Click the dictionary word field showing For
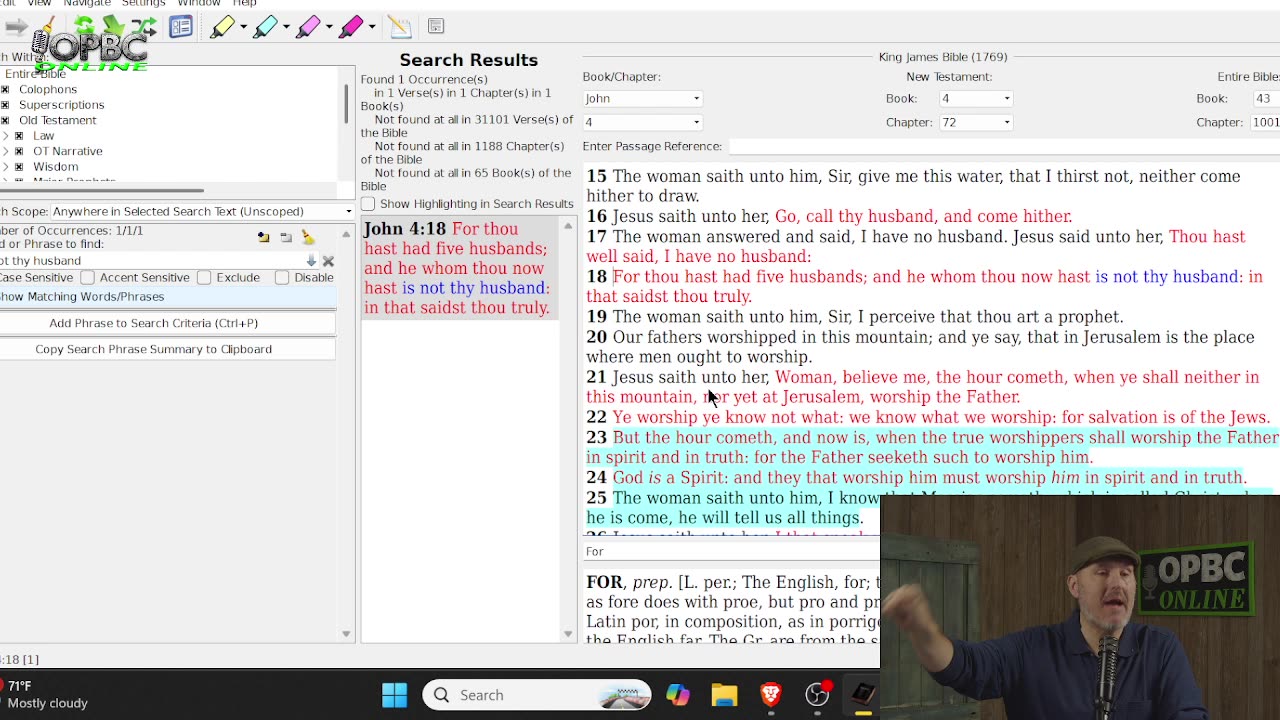This screenshot has height=720, width=1280. click(x=732, y=552)
